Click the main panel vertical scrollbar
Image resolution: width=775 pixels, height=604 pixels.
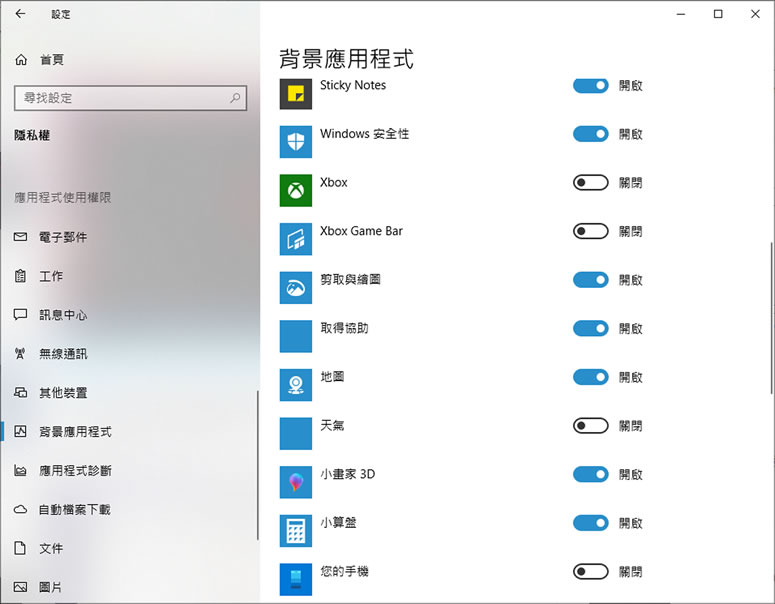(771, 320)
